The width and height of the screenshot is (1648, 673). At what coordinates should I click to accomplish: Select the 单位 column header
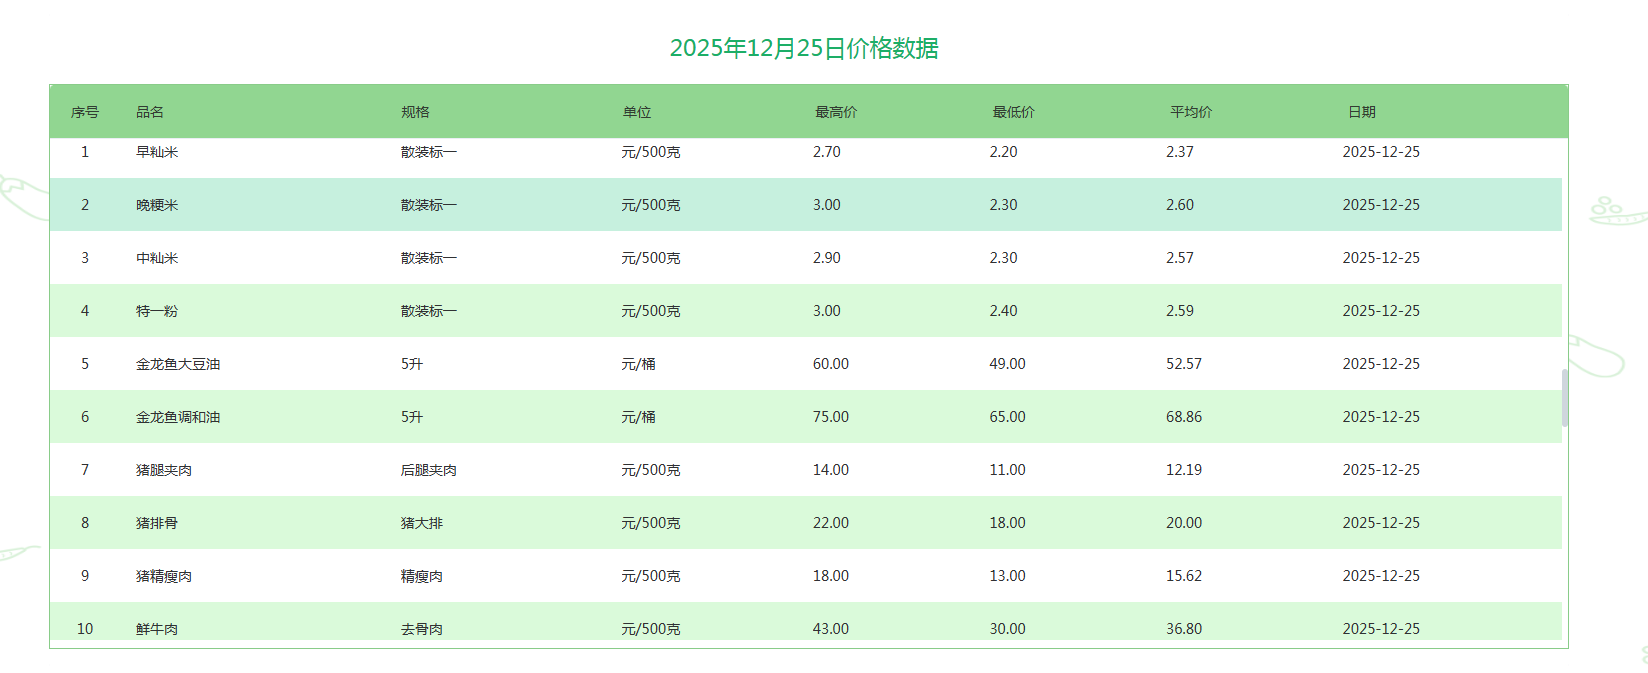tap(637, 112)
